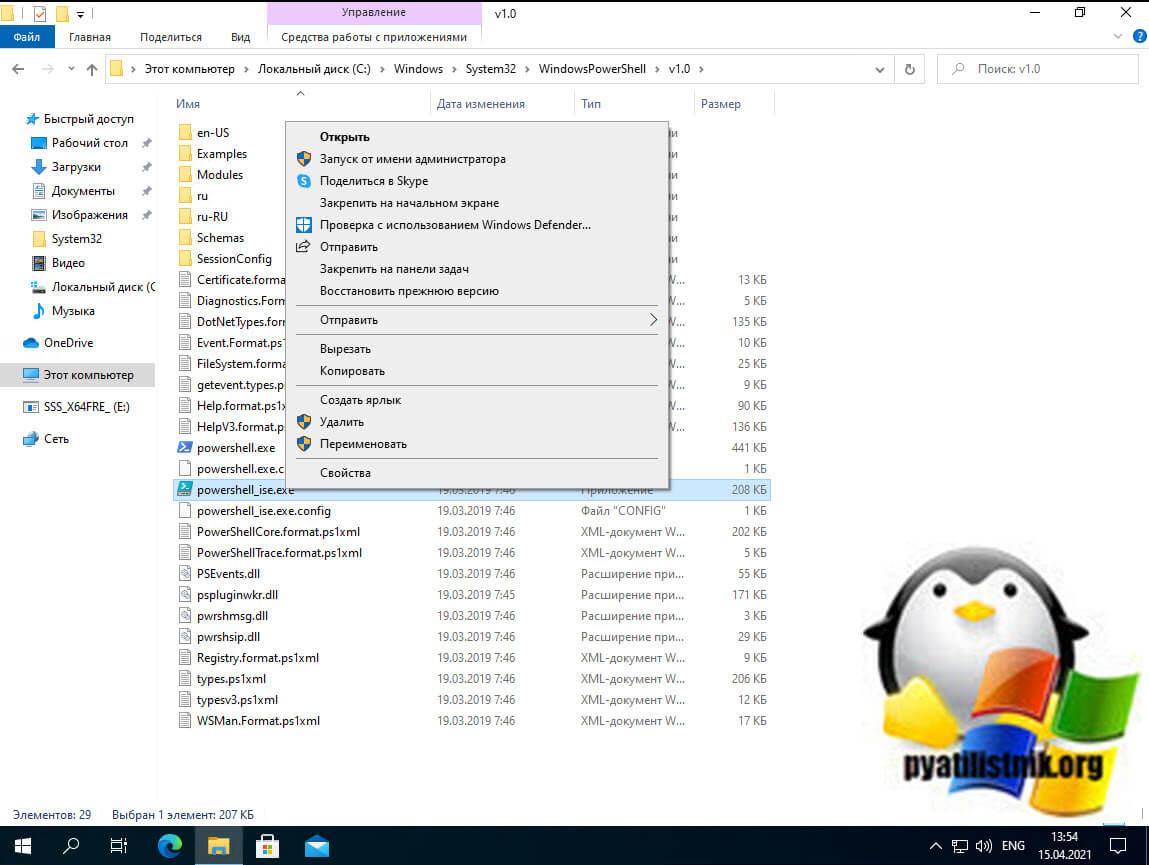
Task: Open Загрузки folder in sidebar
Action: [x=75, y=167]
